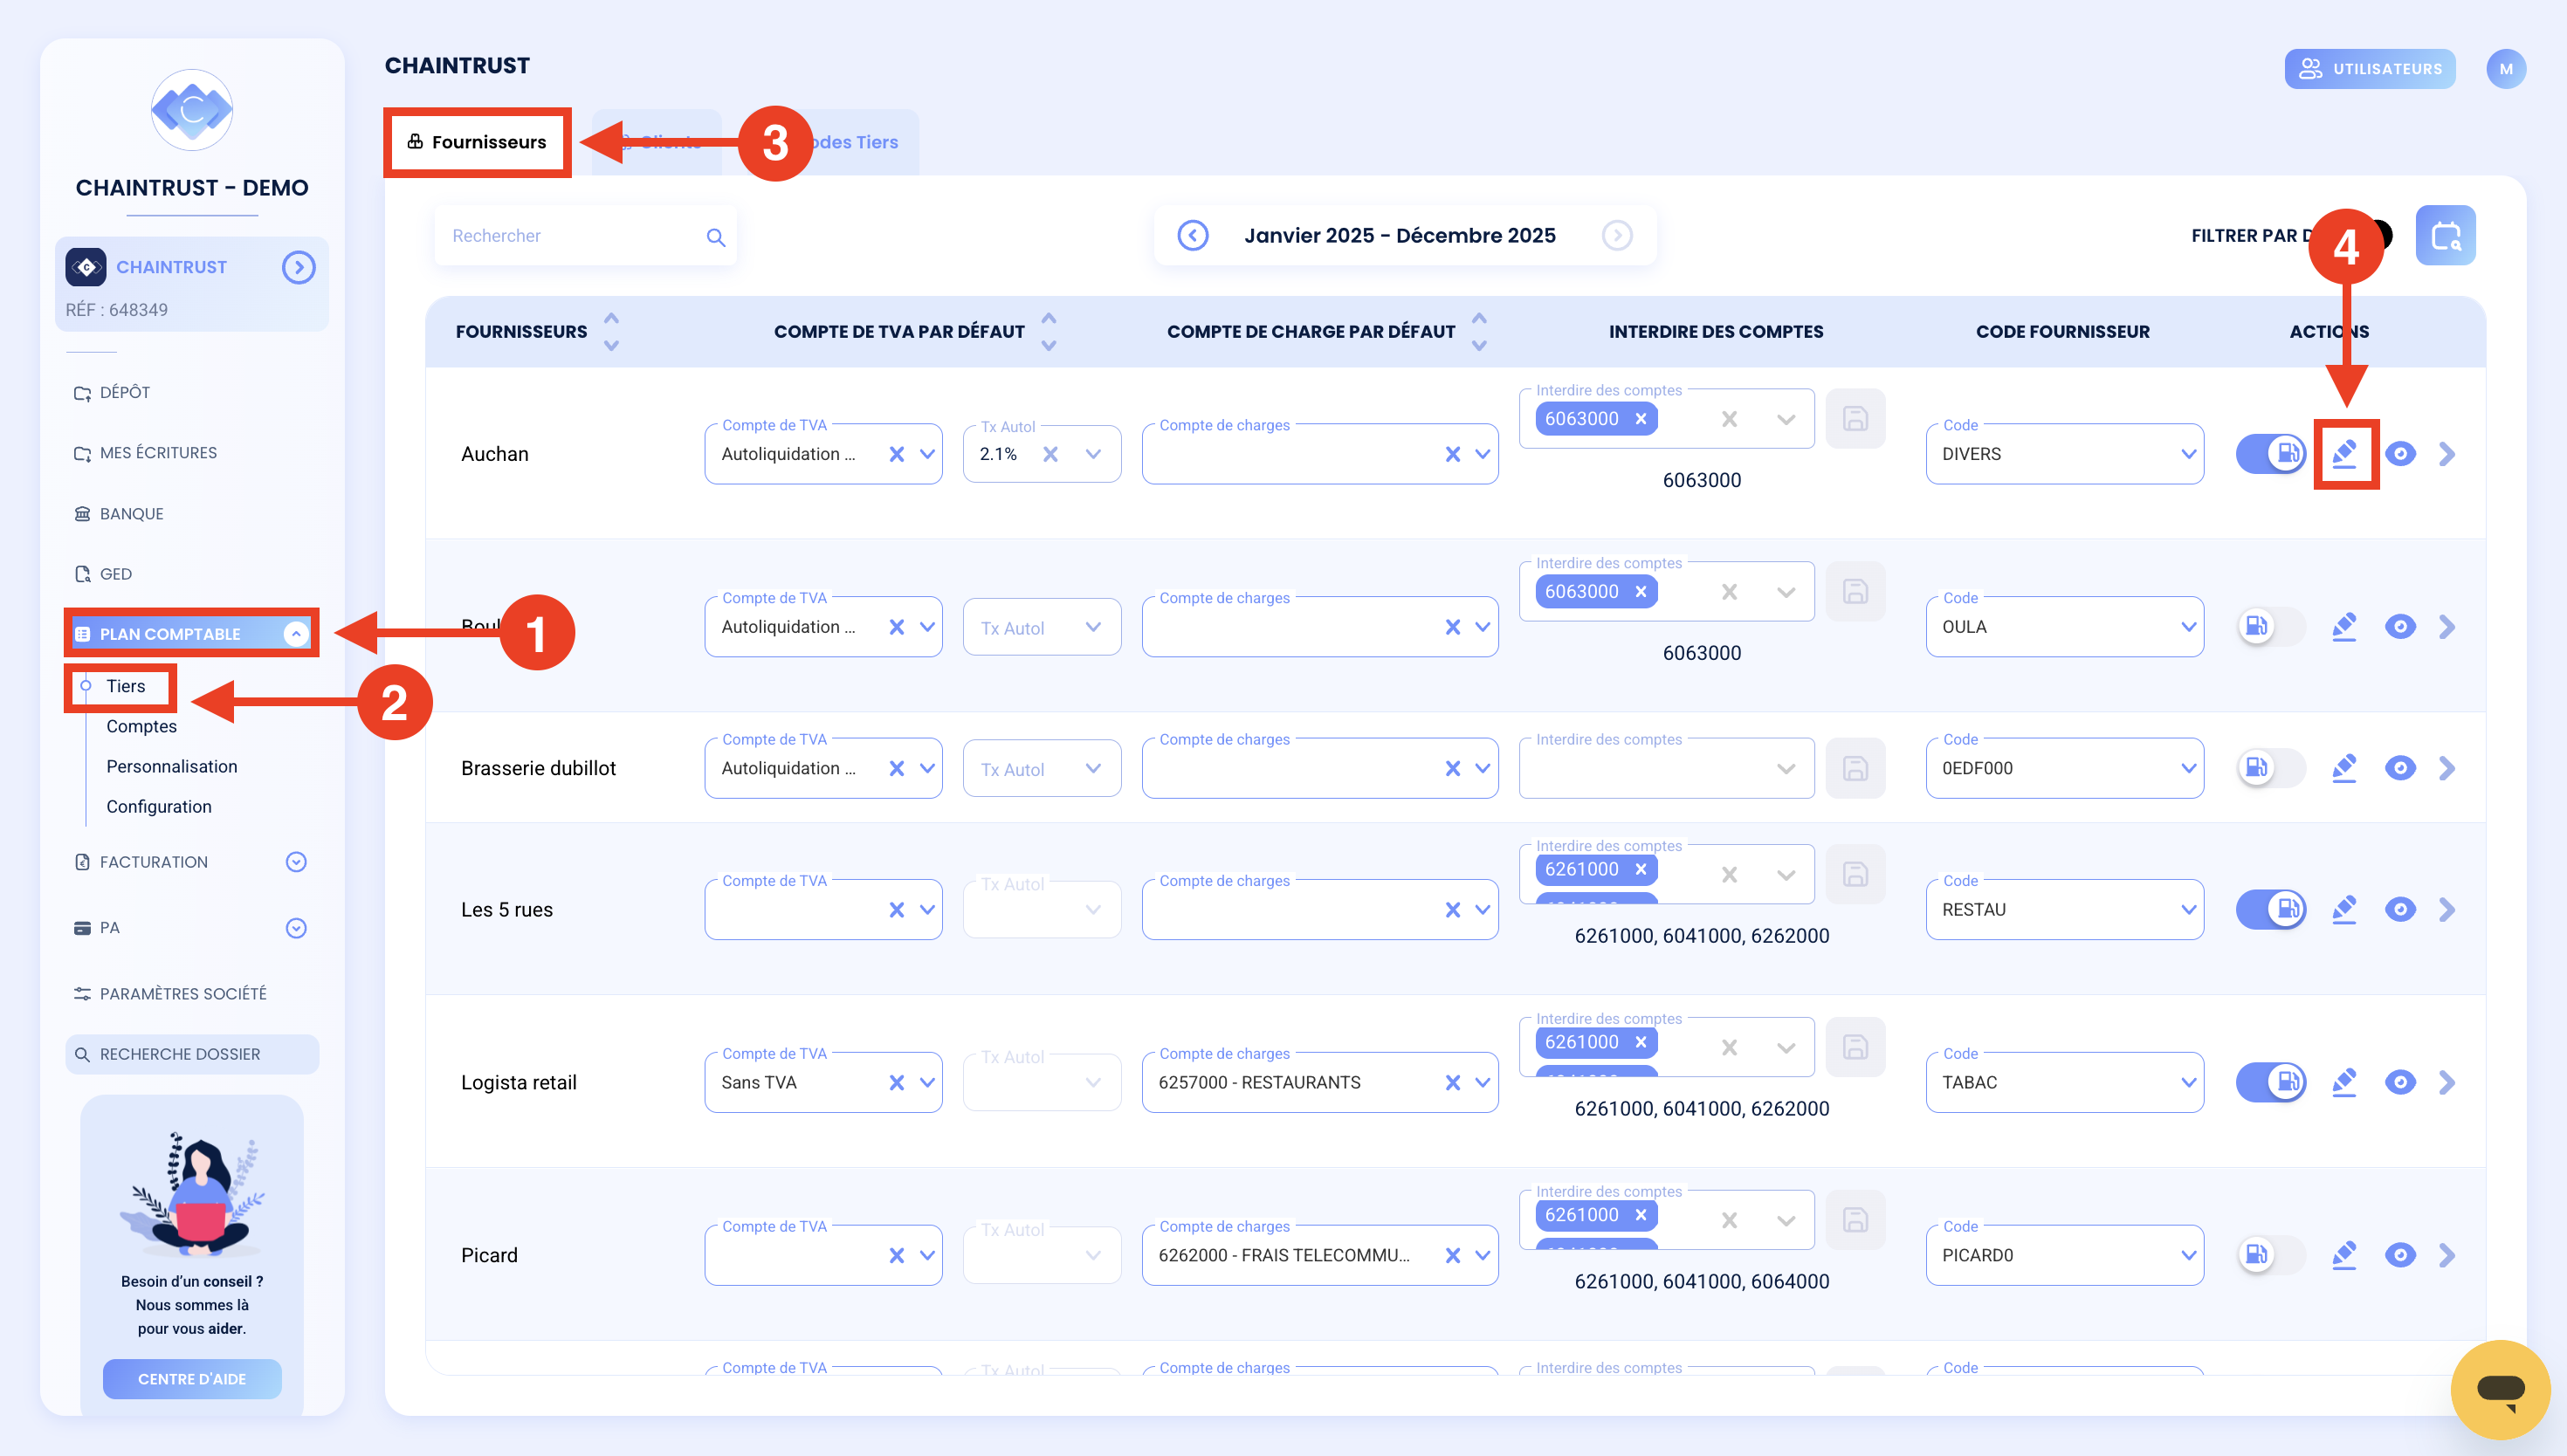Select Configuration under Plan Comptable
The image size is (2567, 1456).
159,806
